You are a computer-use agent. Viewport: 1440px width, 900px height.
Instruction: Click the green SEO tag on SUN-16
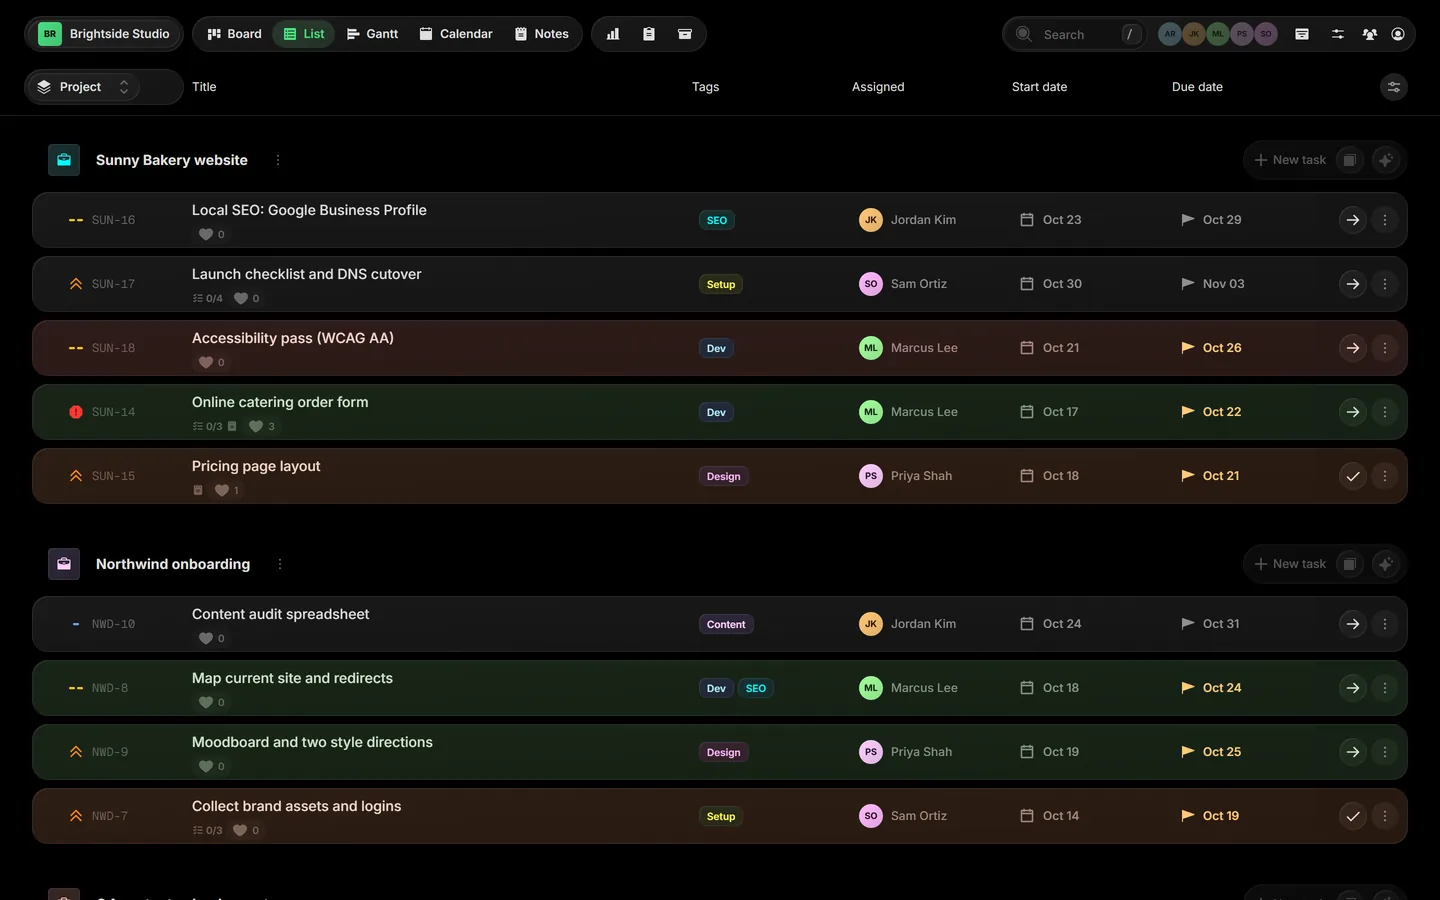pyautogui.click(x=717, y=220)
